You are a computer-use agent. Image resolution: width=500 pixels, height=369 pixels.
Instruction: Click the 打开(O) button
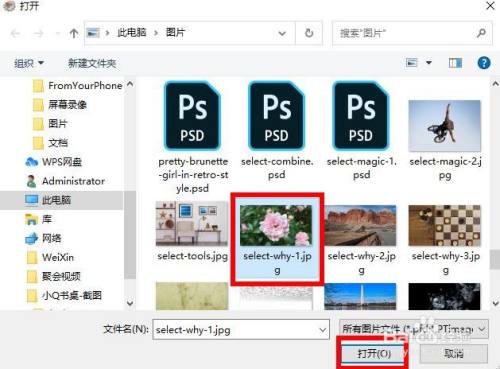[x=374, y=353]
